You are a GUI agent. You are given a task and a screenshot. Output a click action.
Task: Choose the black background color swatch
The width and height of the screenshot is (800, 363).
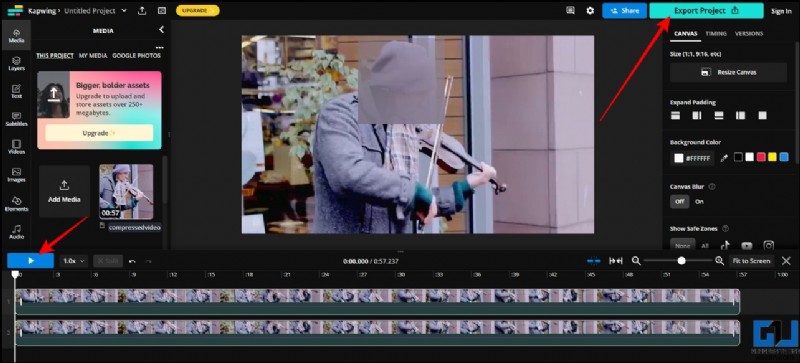(x=738, y=158)
